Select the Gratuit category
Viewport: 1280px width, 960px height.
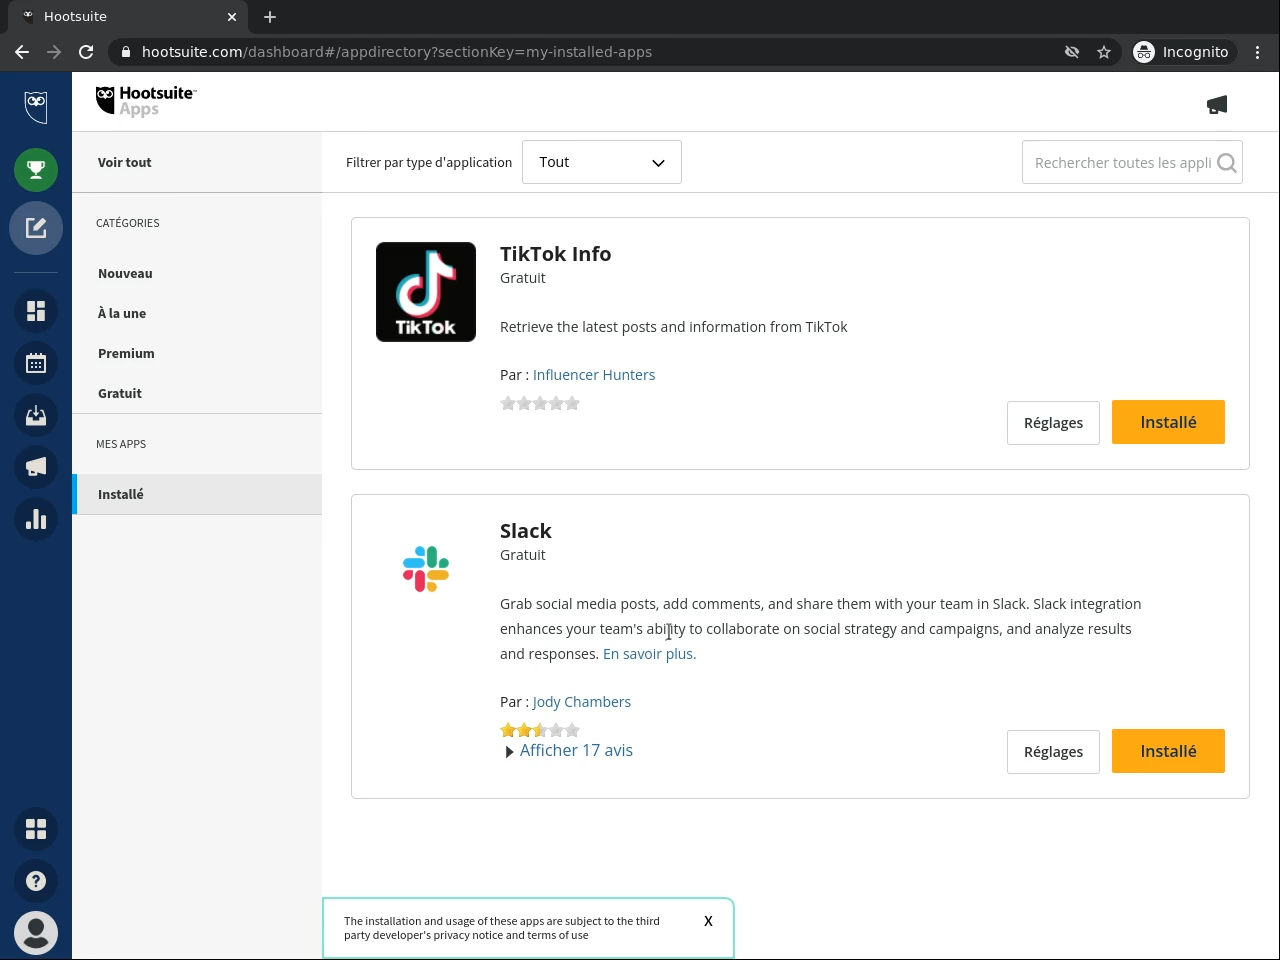pyautogui.click(x=120, y=394)
